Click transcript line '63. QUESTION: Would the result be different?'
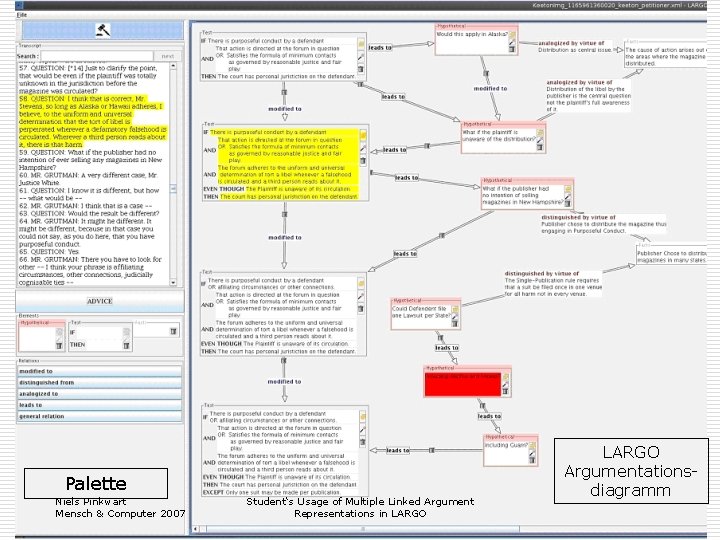 pos(89,214)
